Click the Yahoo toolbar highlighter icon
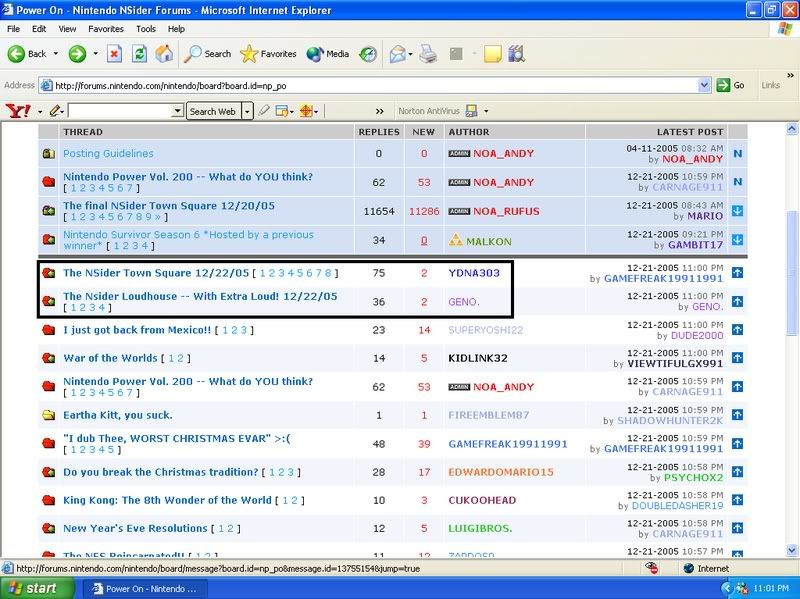 pos(264,111)
